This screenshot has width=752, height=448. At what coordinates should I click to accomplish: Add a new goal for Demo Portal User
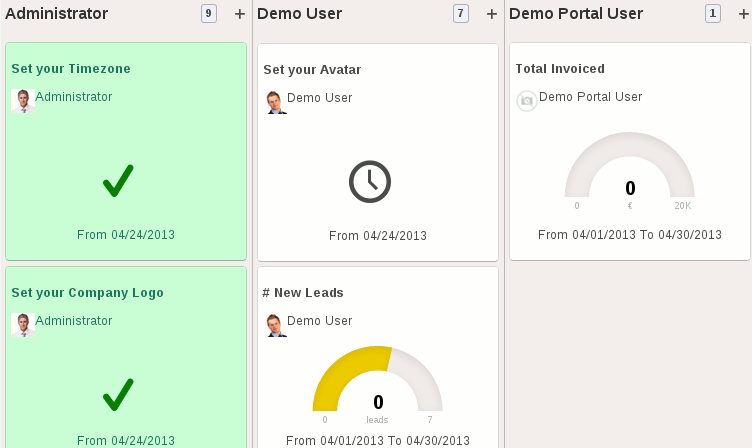[x=742, y=14]
